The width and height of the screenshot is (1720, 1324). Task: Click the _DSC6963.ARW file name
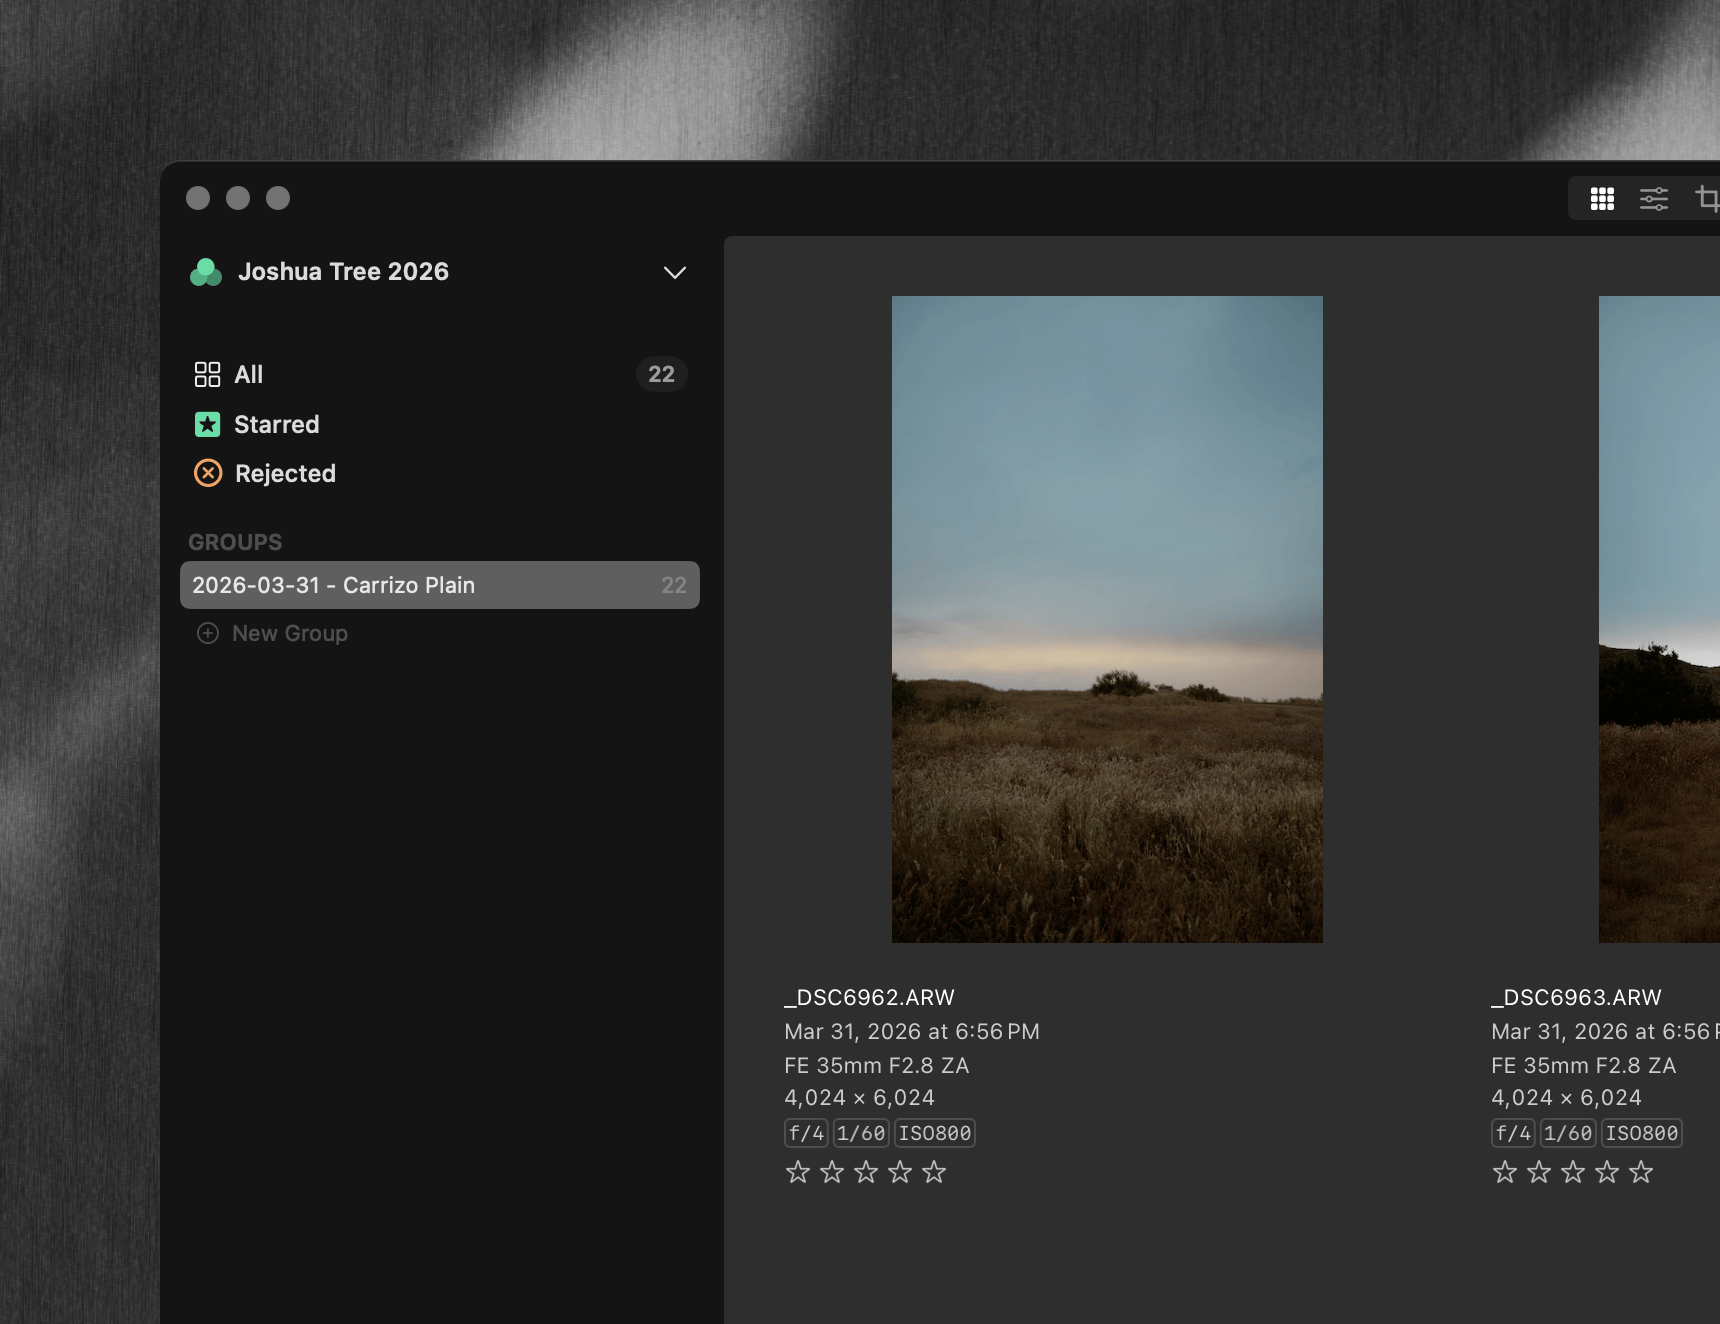tap(1576, 997)
